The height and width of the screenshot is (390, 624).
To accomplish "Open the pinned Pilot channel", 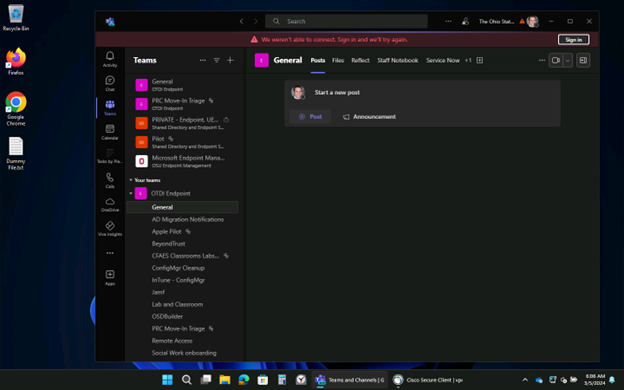I will tap(182, 142).
